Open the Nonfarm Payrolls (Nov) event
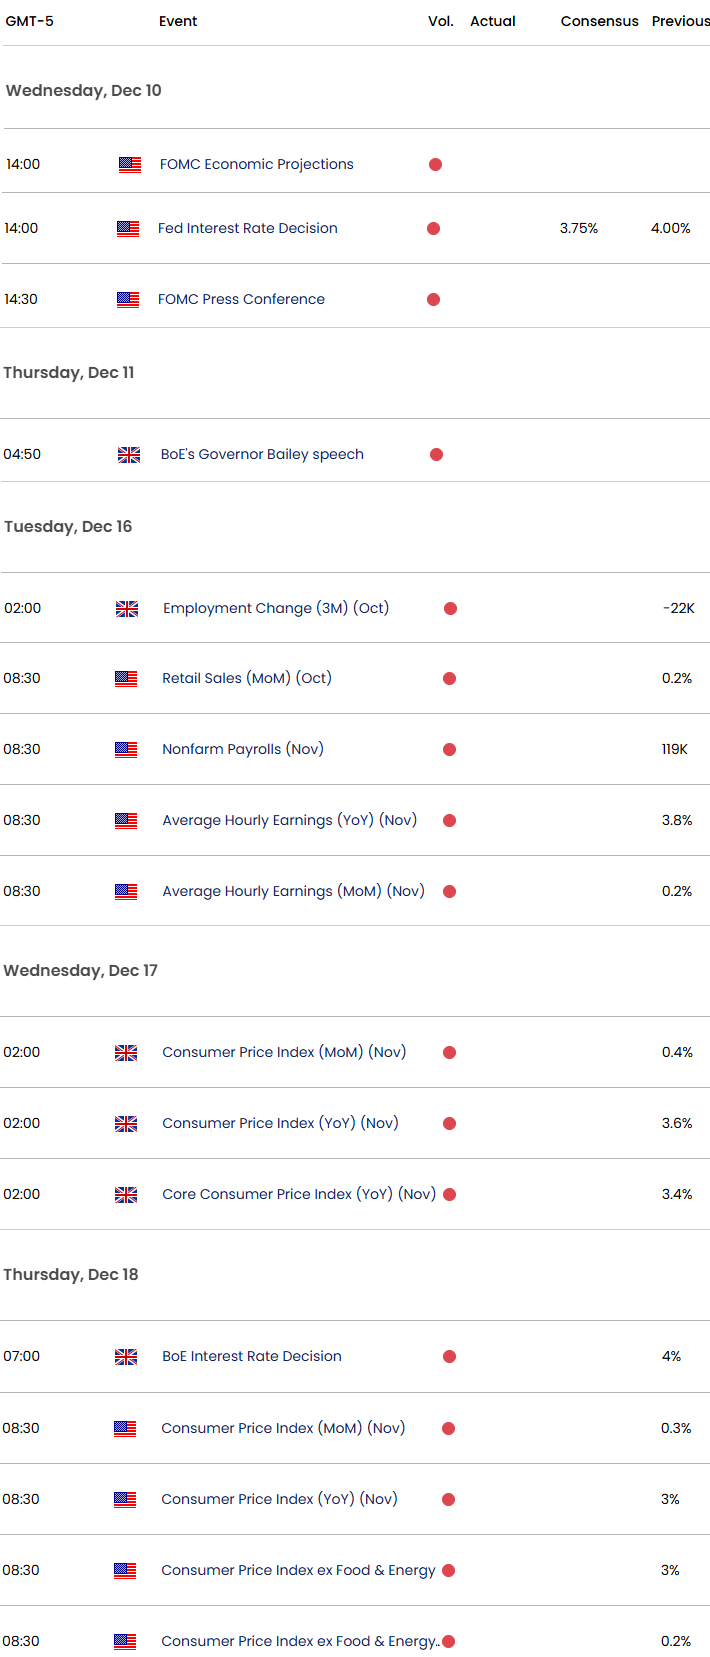Screen dimensions: 710x1657 click(x=243, y=749)
